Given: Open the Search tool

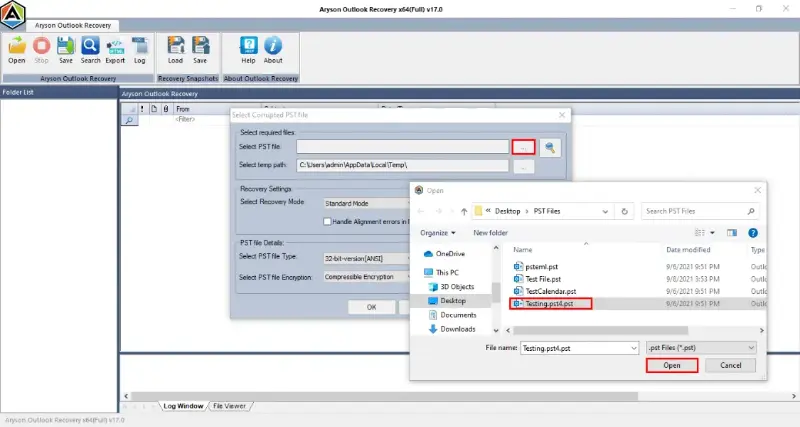Looking at the screenshot, I should 90,50.
